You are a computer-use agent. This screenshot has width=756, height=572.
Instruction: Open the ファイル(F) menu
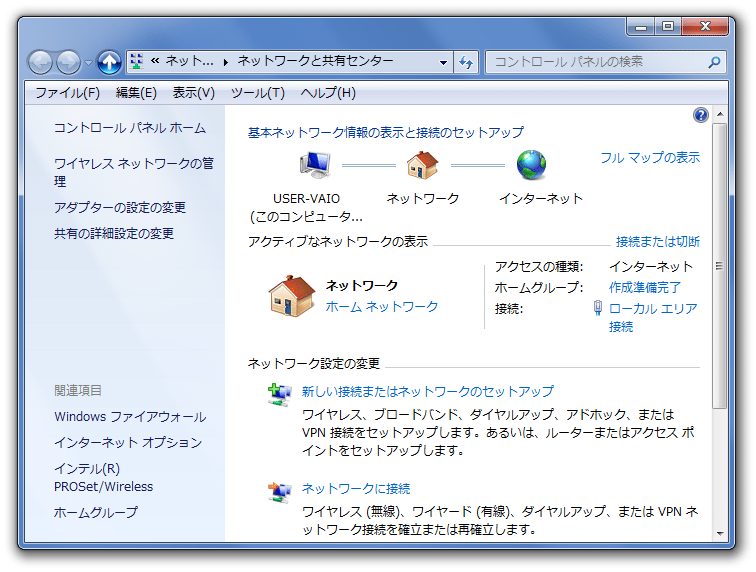click(68, 92)
